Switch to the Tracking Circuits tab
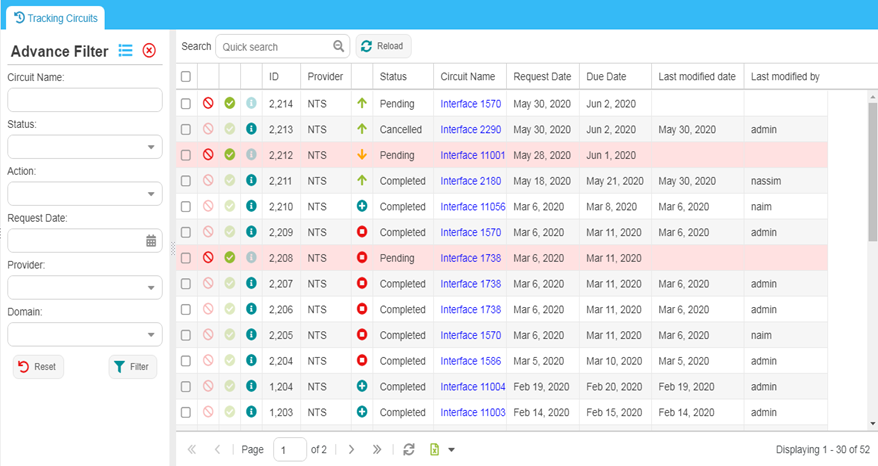The width and height of the screenshot is (878, 466). tap(56, 18)
